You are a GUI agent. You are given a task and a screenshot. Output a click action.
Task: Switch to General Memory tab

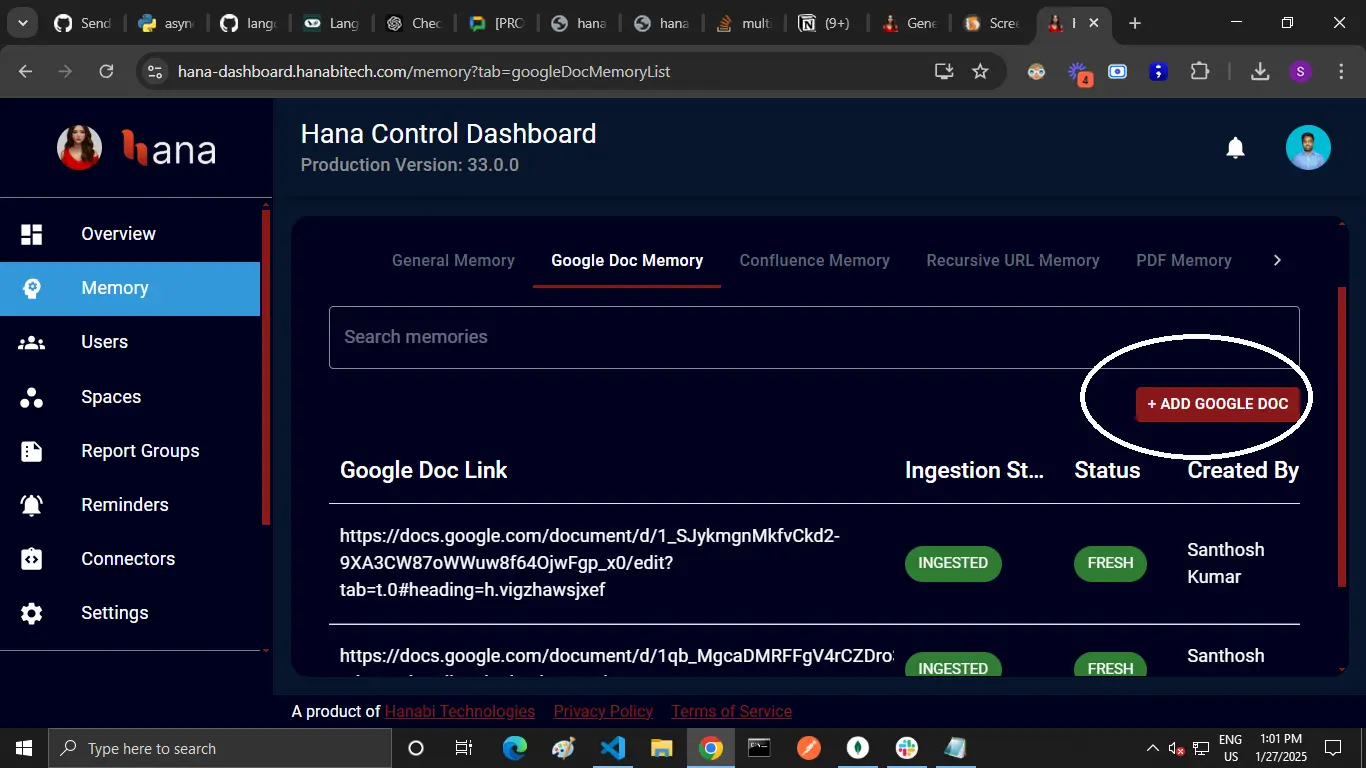(453, 260)
